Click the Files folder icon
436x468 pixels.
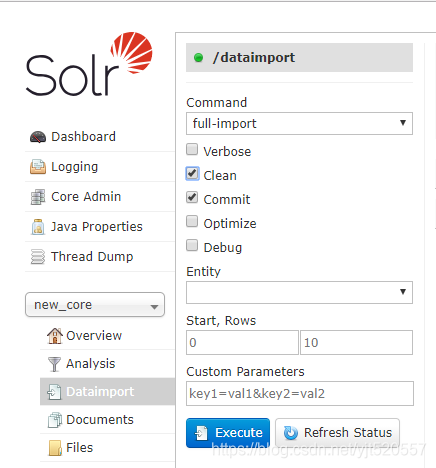(x=55, y=448)
